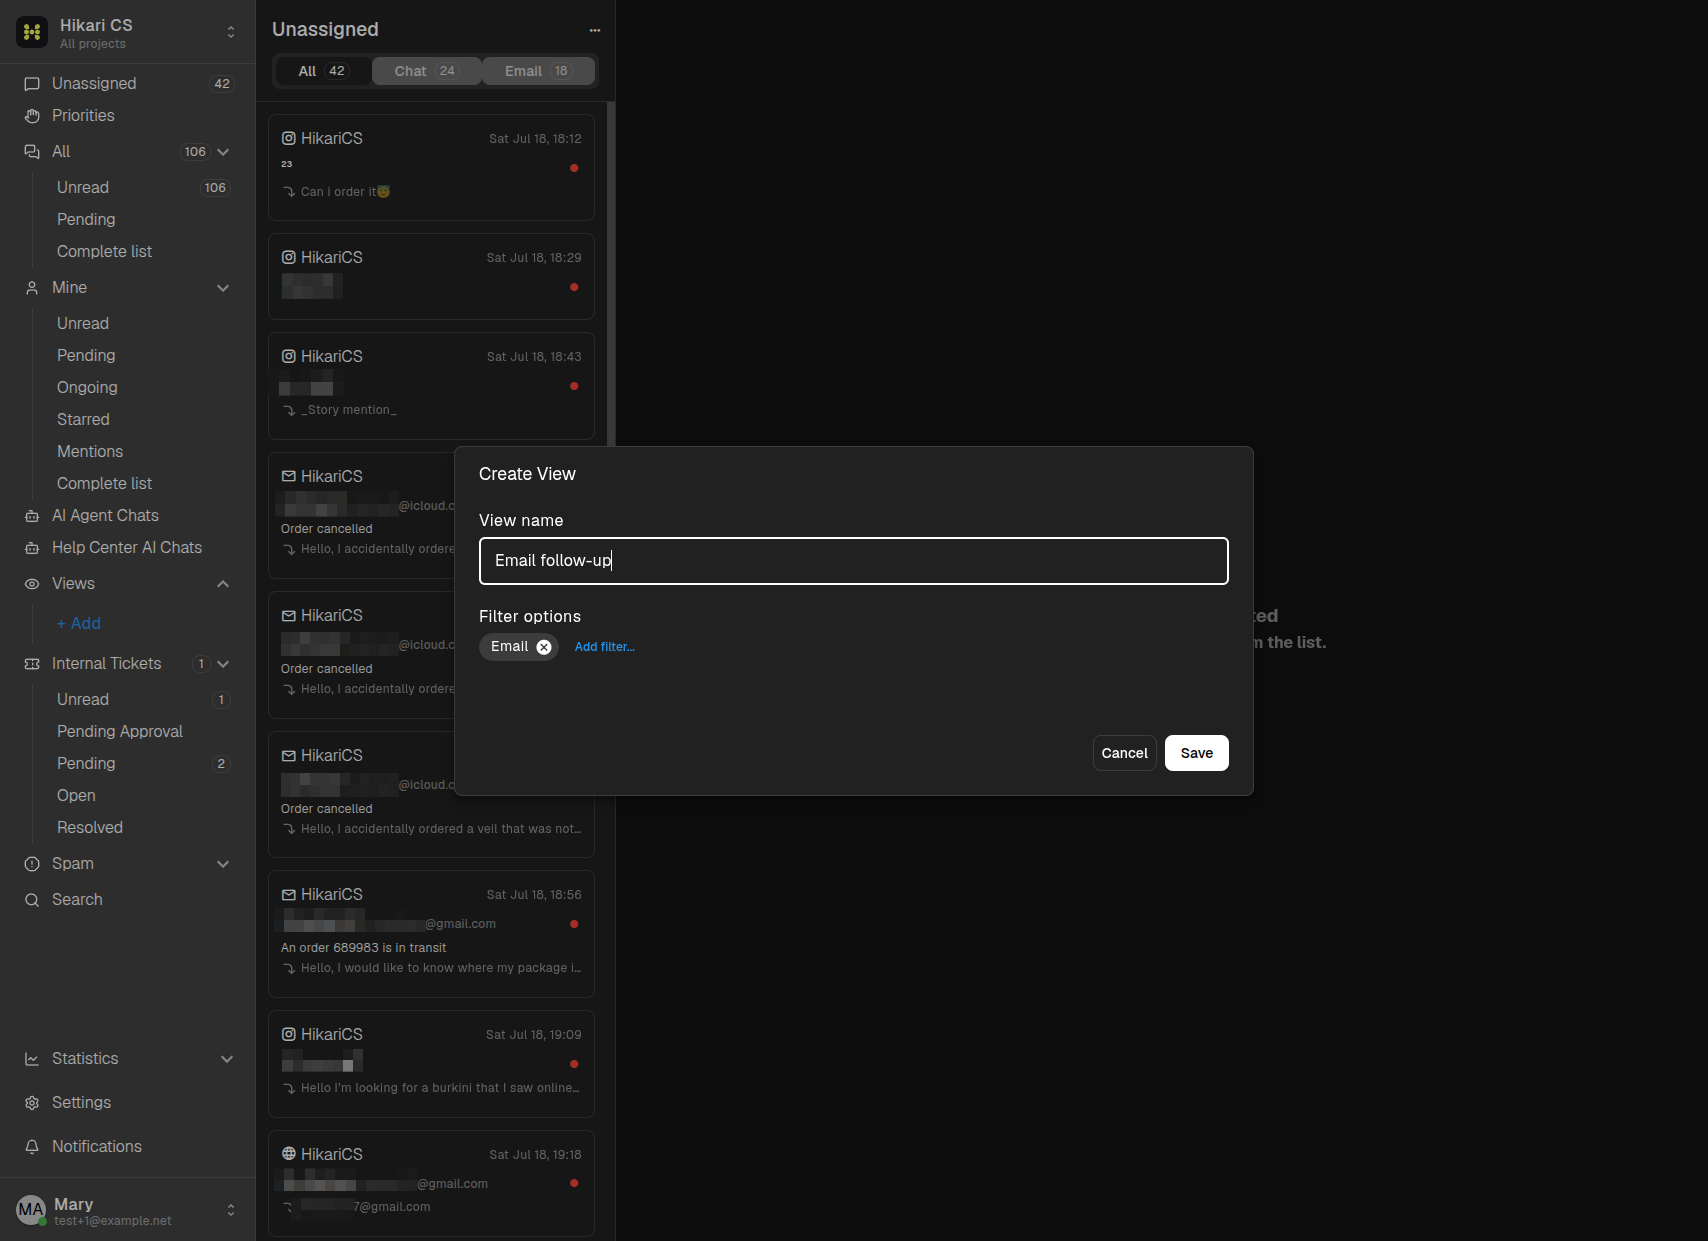The image size is (1708, 1241).
Task: Click Instagram icon on 18:12 conversation
Action: [289, 138]
